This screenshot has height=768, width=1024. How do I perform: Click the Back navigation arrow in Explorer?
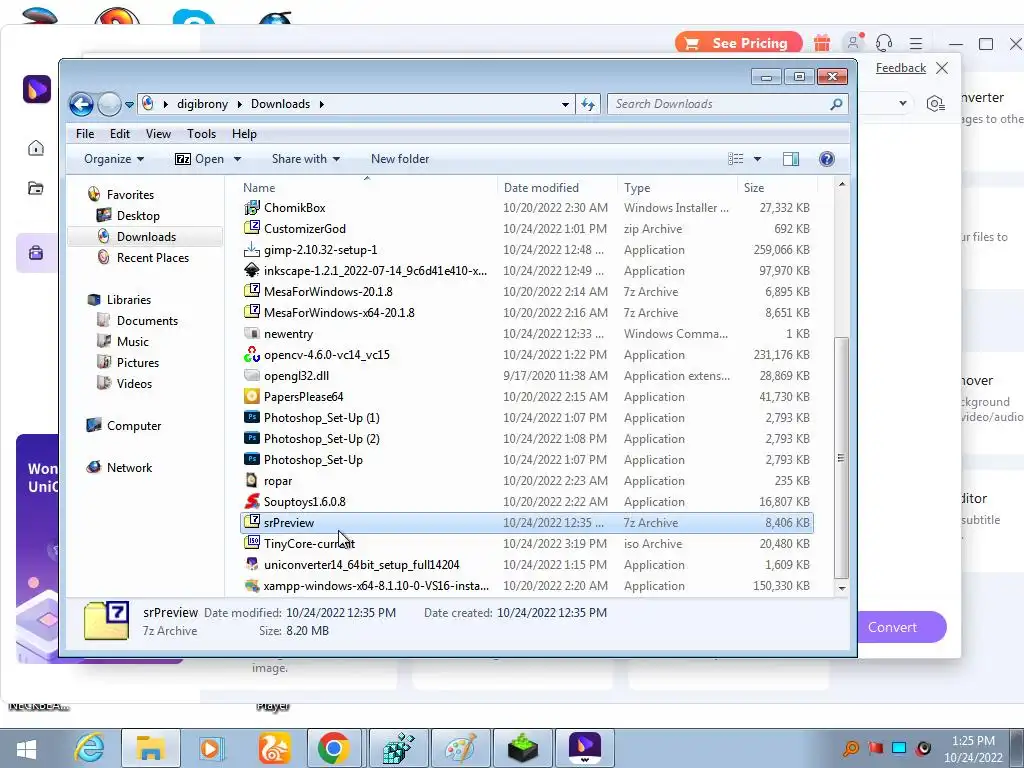[x=82, y=104]
